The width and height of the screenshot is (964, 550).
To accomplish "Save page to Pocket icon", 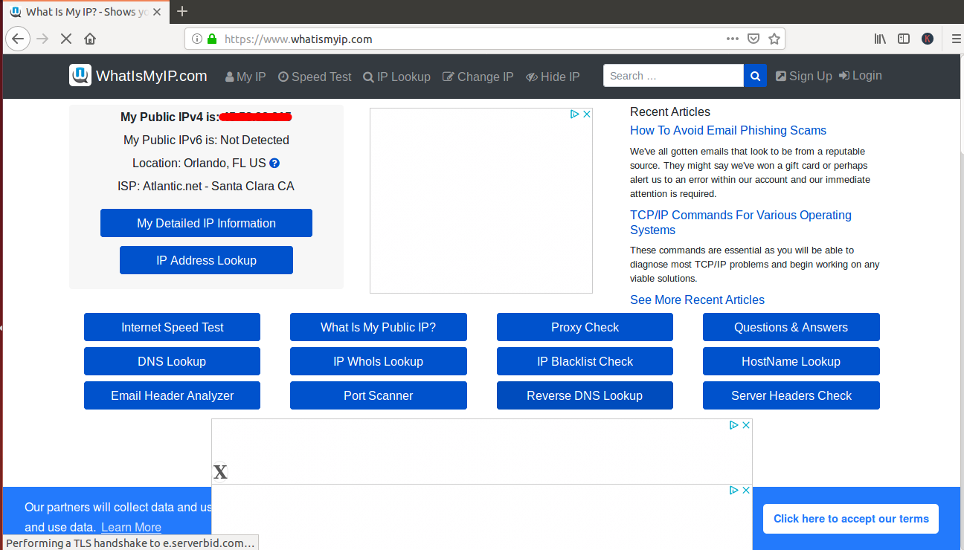I will coord(753,39).
